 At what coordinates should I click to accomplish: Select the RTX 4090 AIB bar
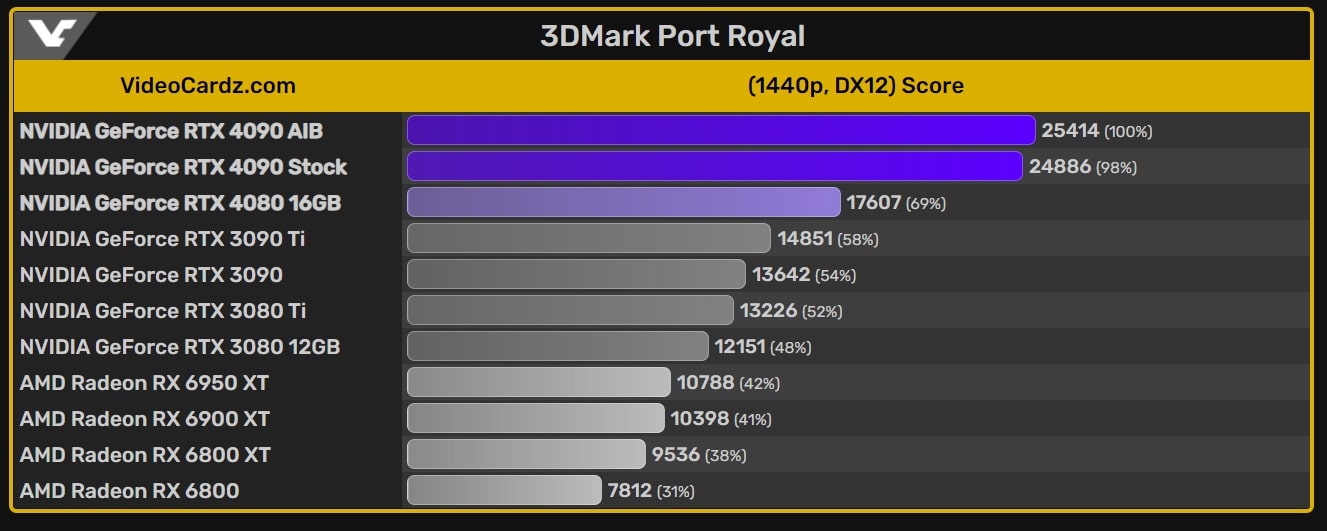pos(720,131)
